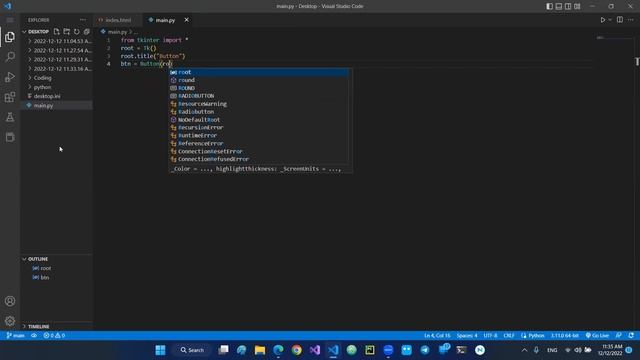Expand folder 2022-12-12 11.04.53
640x360 pixels.
[x=57, y=41]
